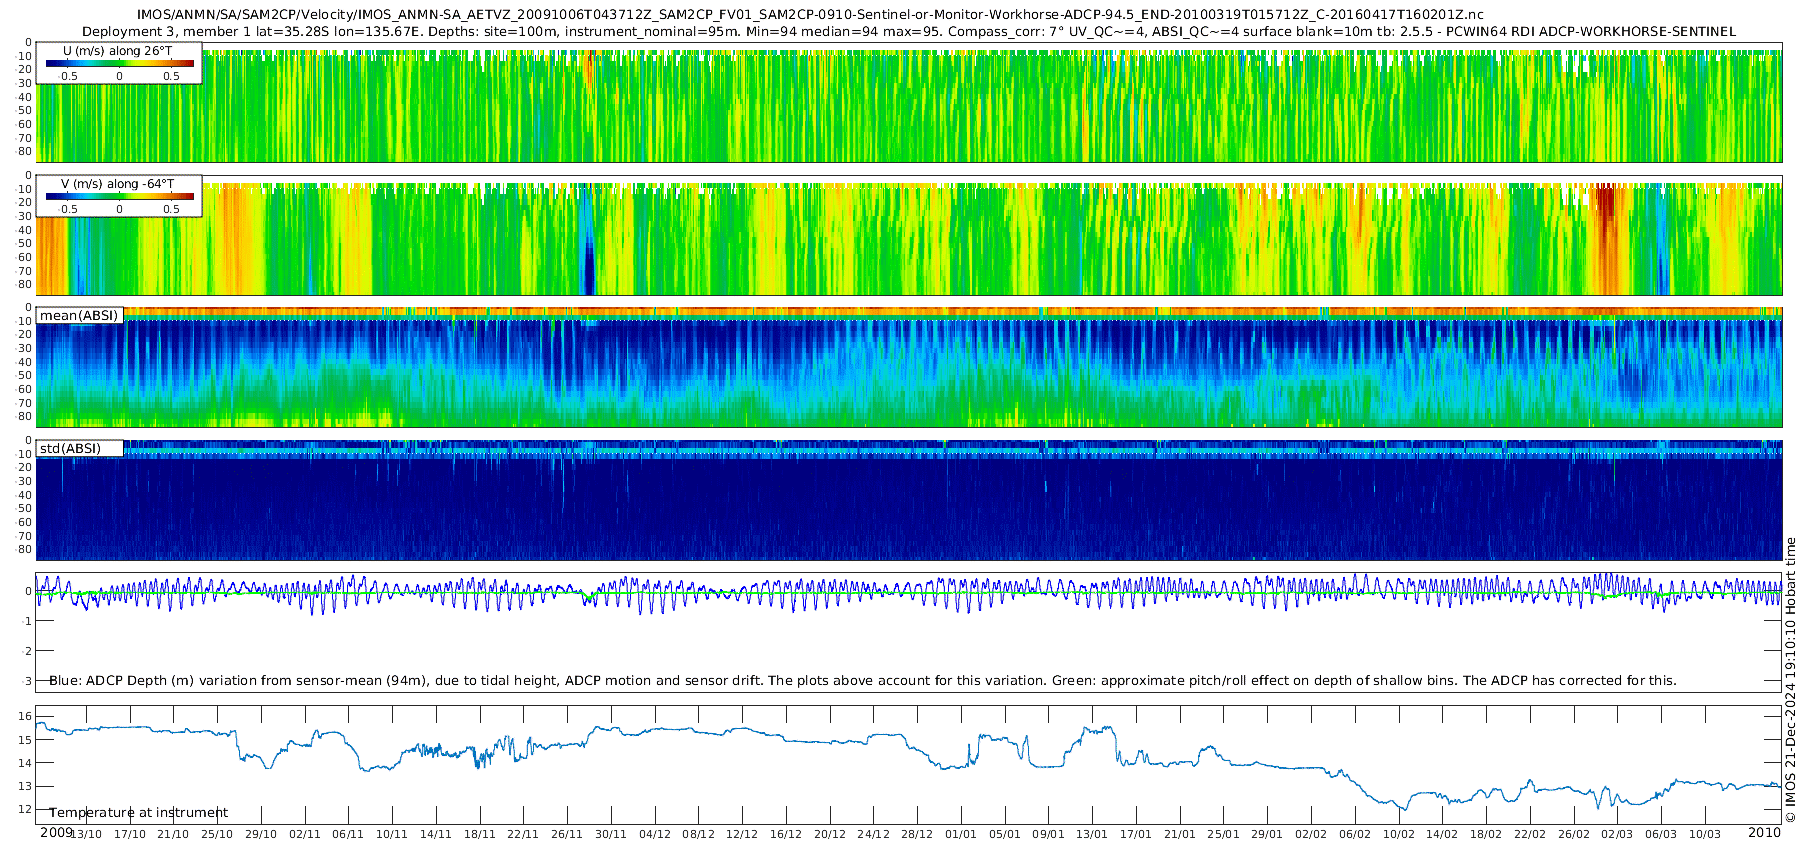Click the U velocity colorbar legend
The image size is (1800, 850).
click(x=119, y=63)
